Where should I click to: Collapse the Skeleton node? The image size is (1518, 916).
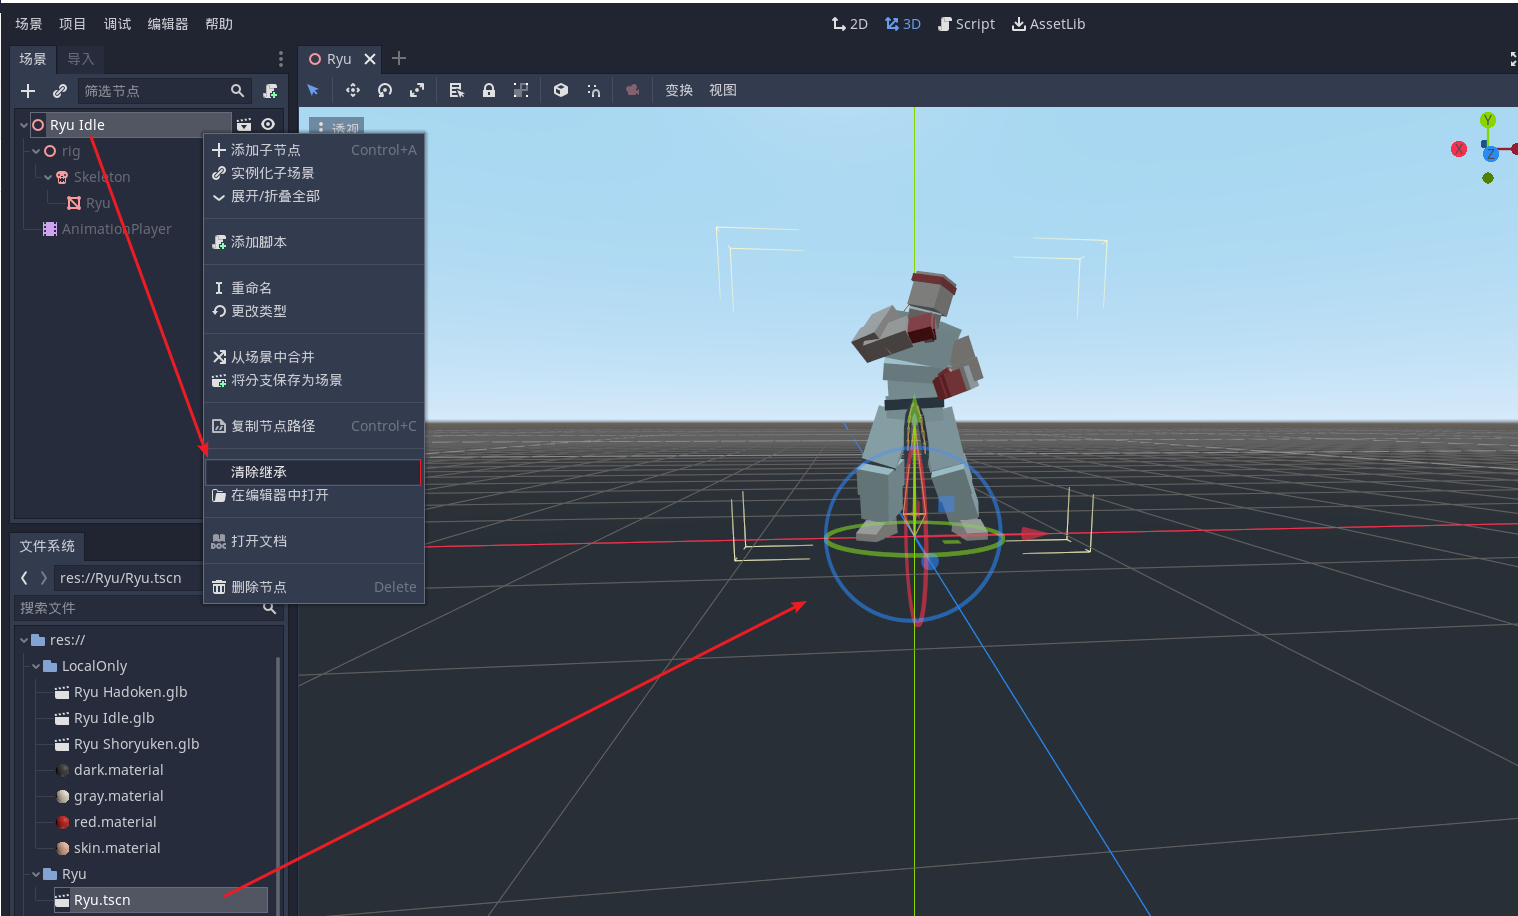pos(48,177)
